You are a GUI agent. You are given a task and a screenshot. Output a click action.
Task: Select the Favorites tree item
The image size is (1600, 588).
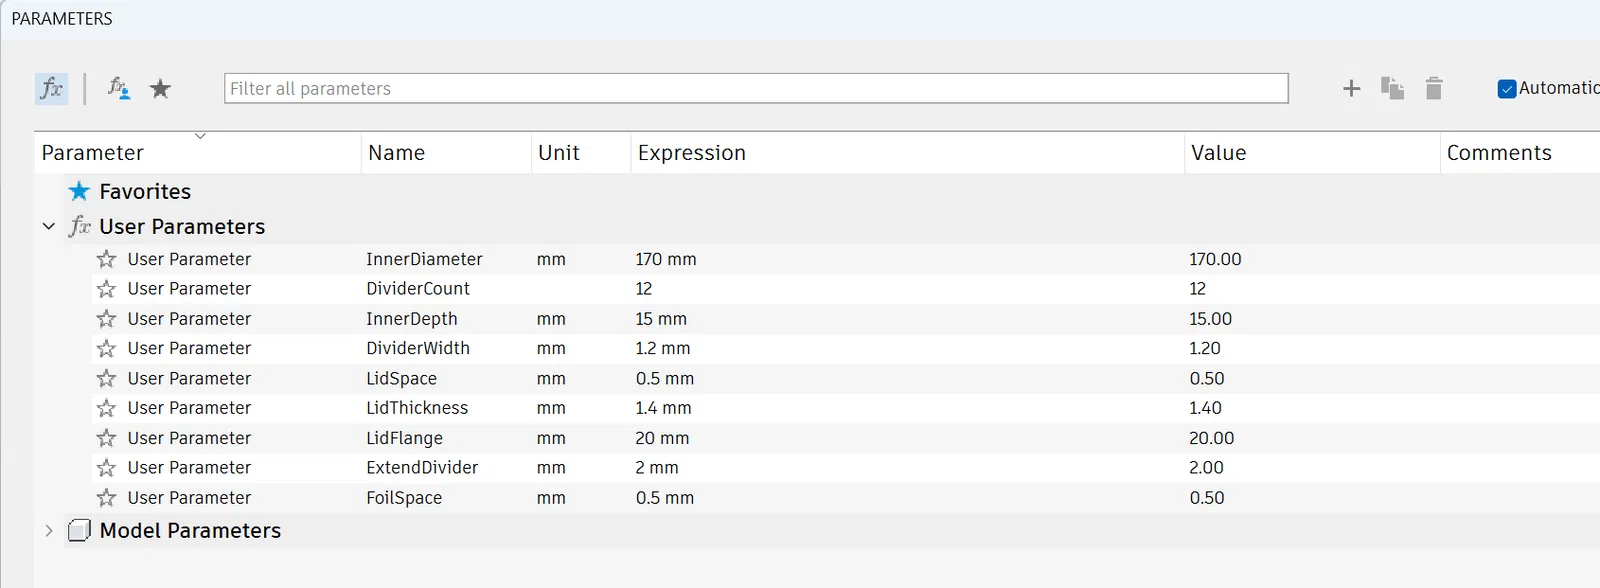145,191
